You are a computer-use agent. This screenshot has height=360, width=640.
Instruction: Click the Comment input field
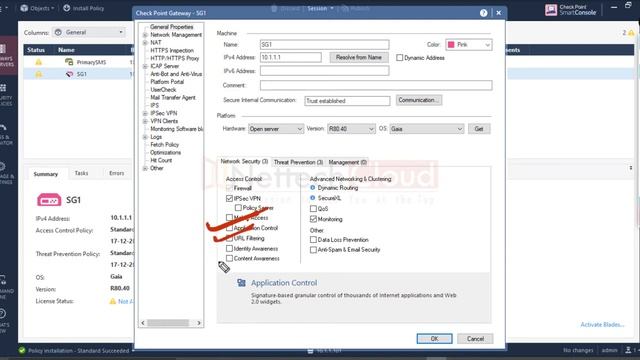tap(376, 85)
